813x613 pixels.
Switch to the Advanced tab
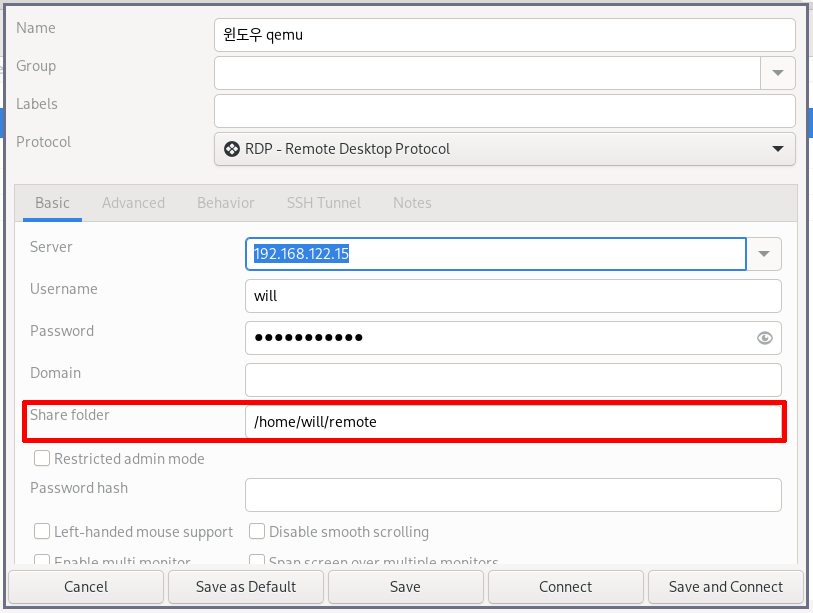point(133,203)
